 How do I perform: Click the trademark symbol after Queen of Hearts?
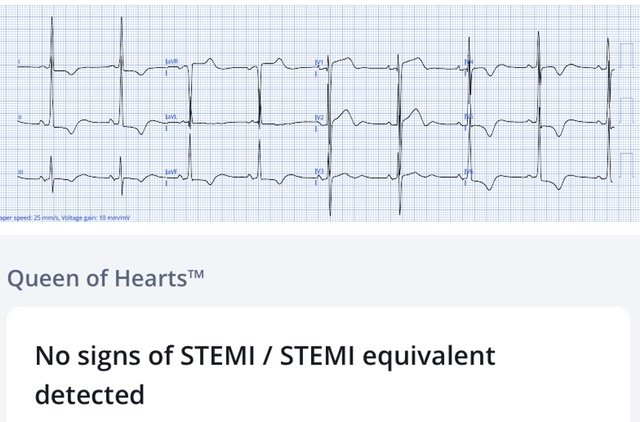click(196, 274)
